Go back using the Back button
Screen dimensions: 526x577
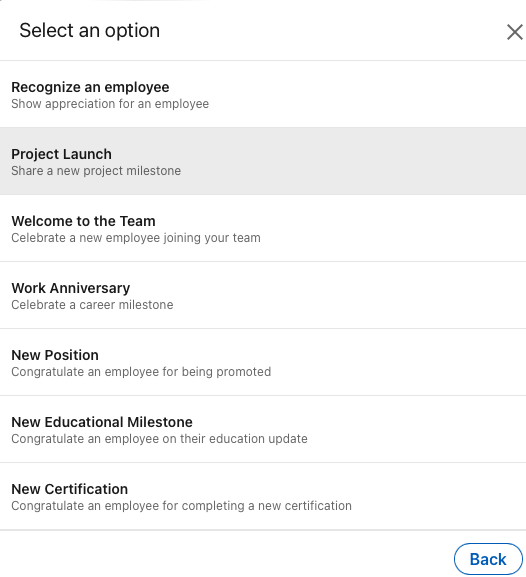tap(488, 559)
